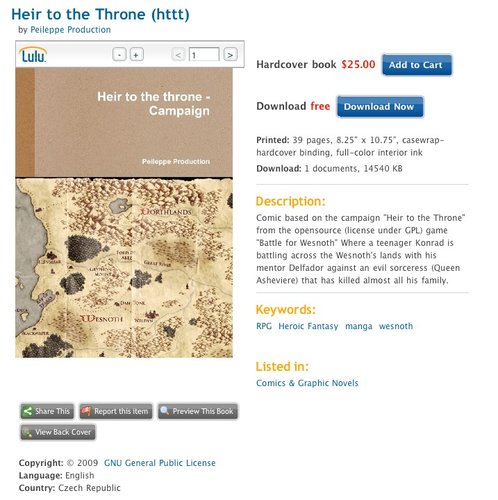Click Report this item flag button

click(x=116, y=411)
